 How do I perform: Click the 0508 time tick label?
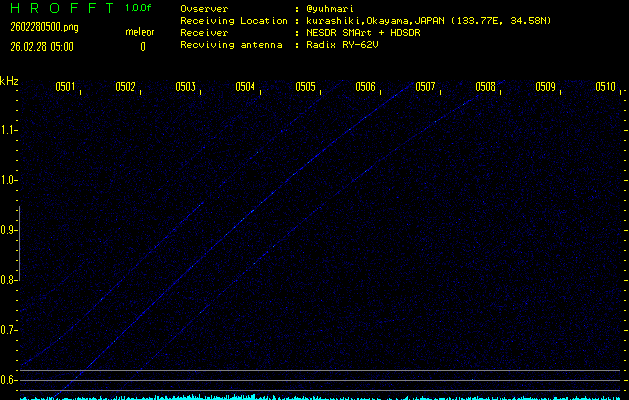coord(485,87)
